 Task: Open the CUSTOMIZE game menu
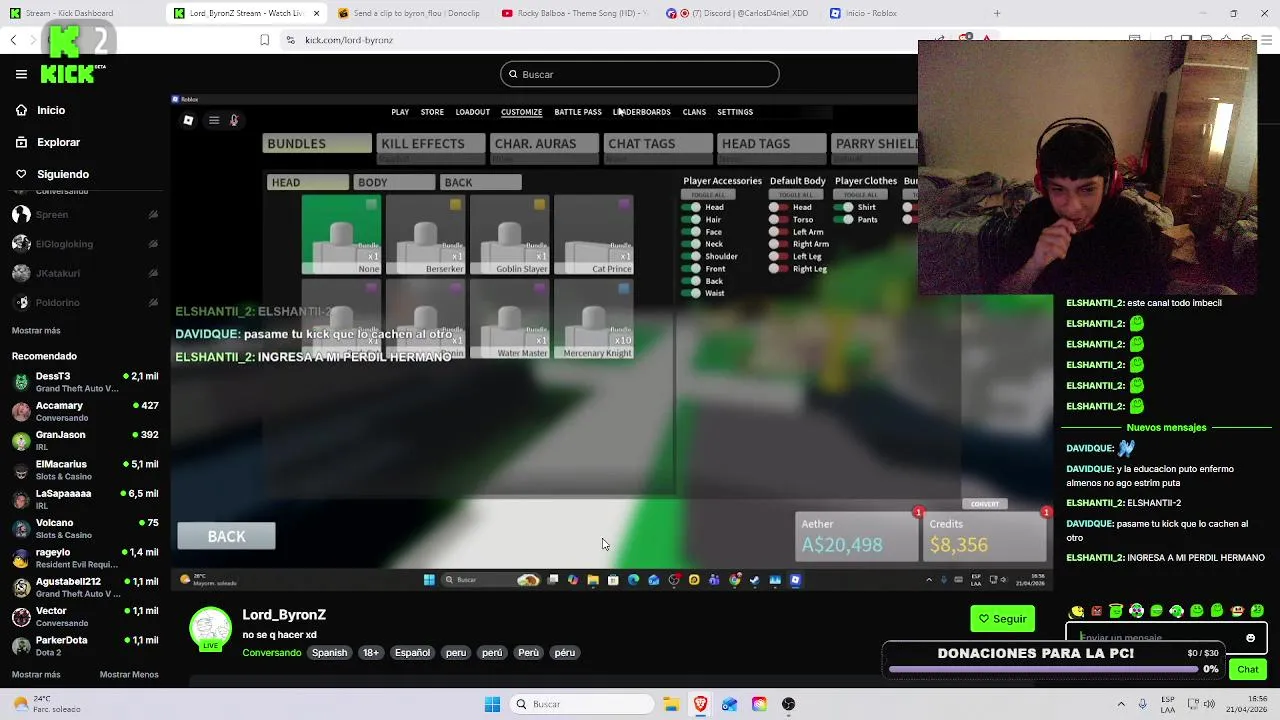[x=522, y=112]
